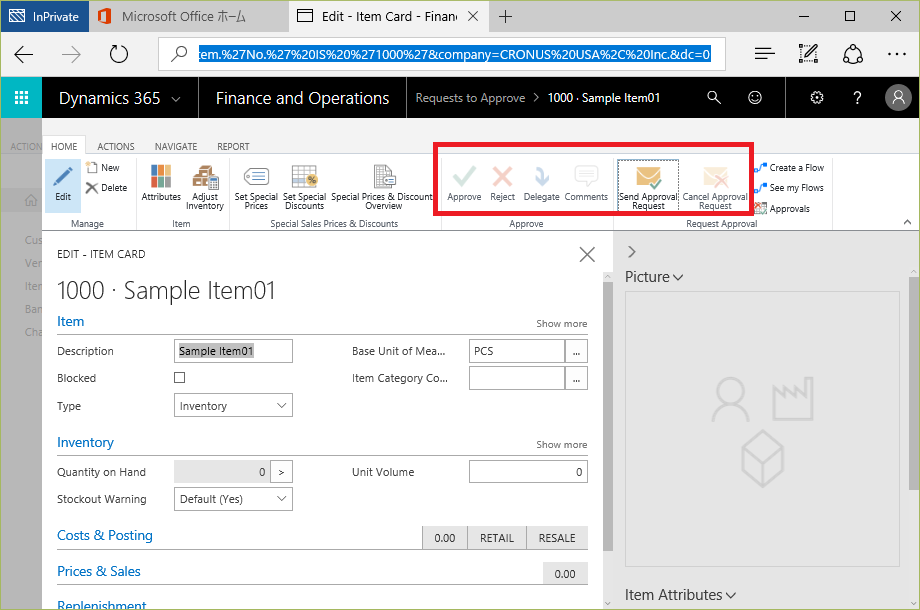The width and height of the screenshot is (920, 610).
Task: Open See my Flows
Action: [x=790, y=188]
